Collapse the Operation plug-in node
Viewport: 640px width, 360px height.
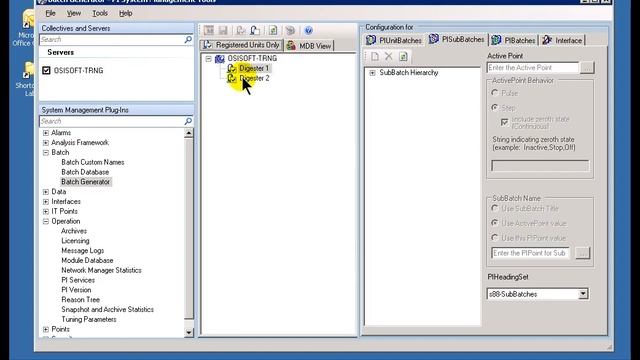pos(46,221)
